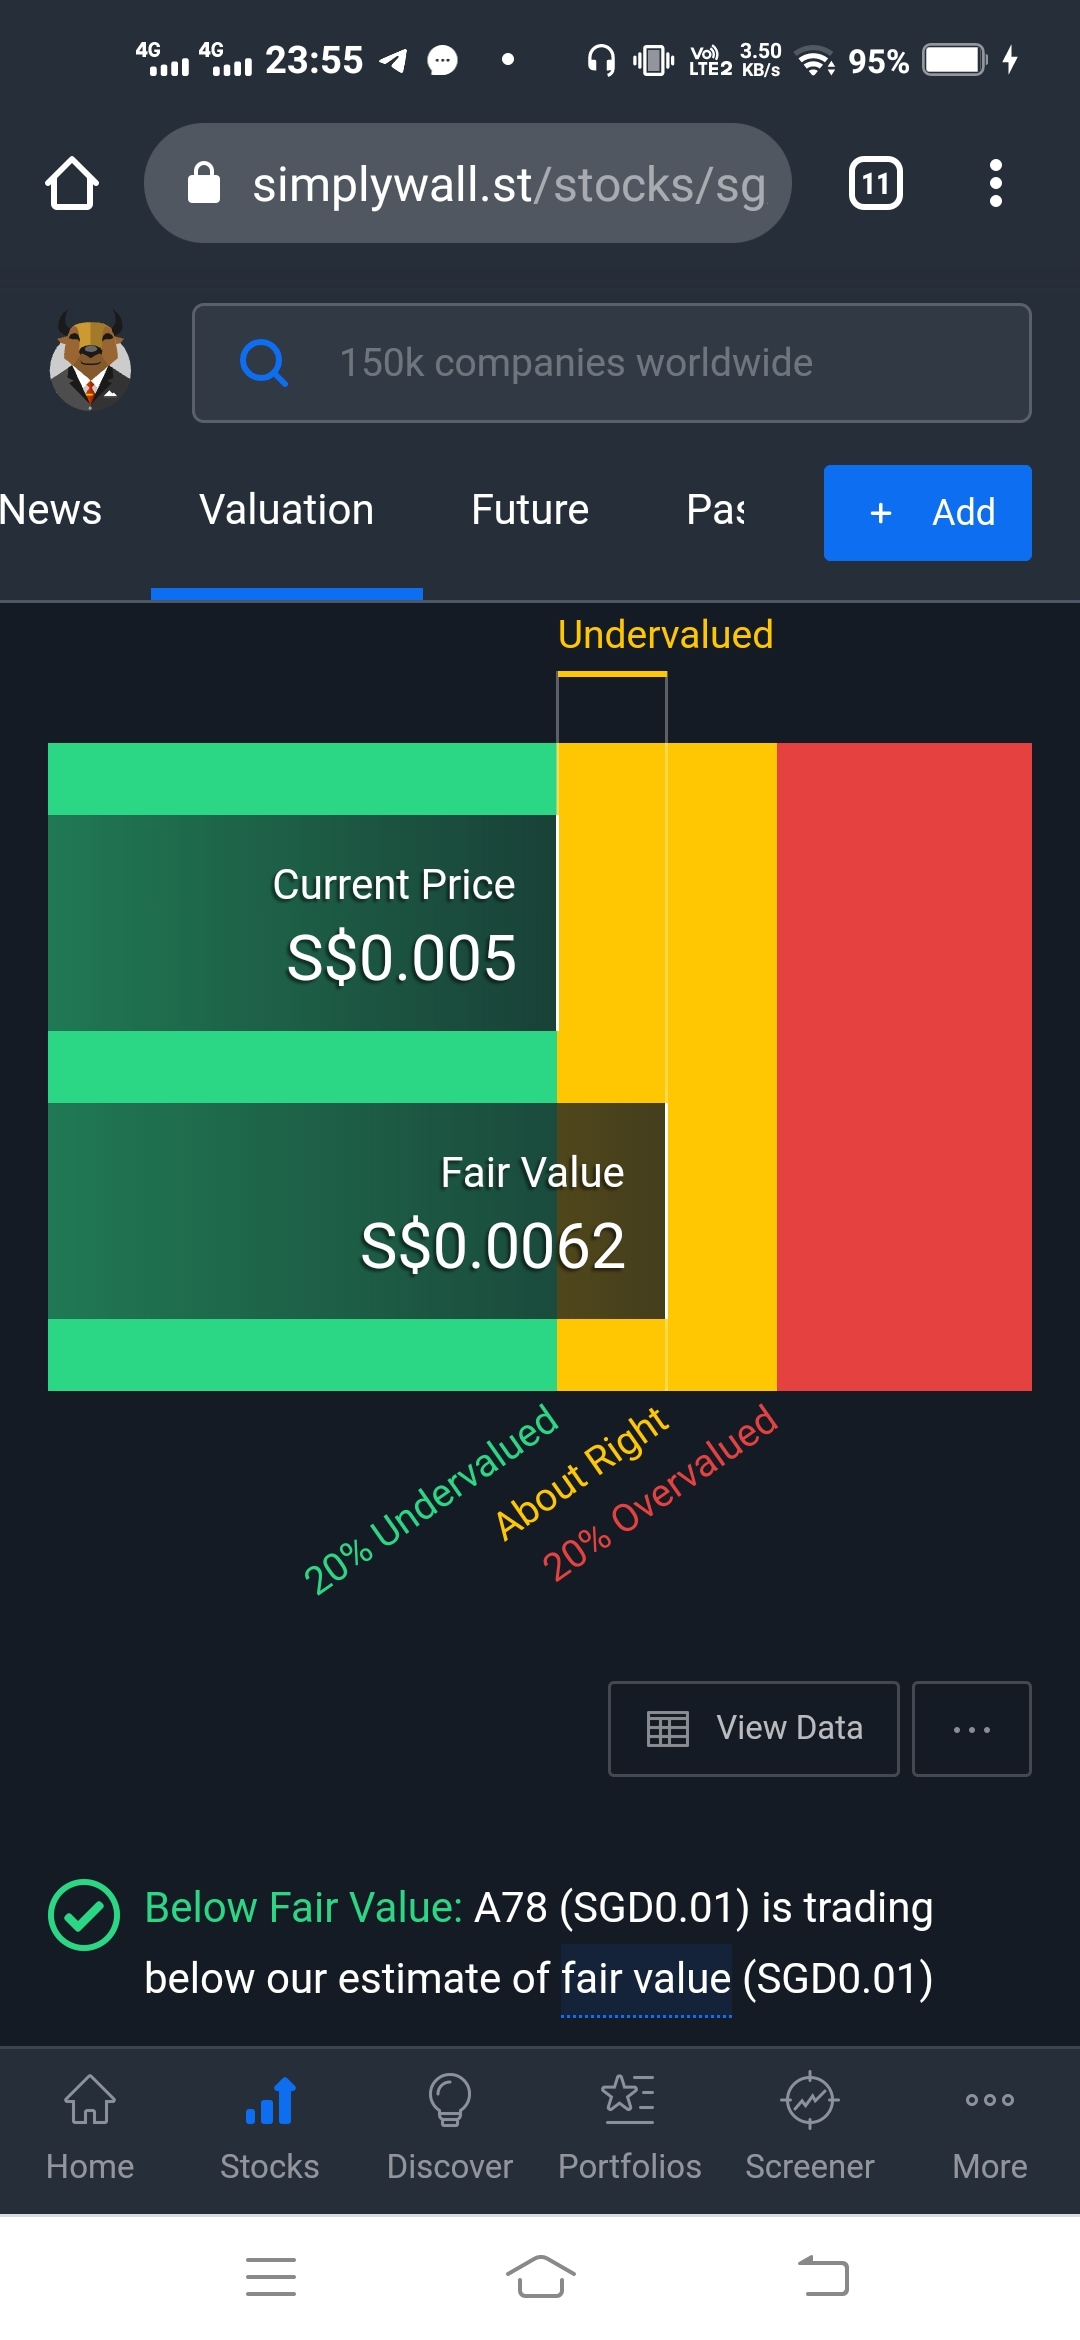This screenshot has height=2340, width=1080.
Task: Expand the More menu in the bottom navigation
Action: click(990, 2128)
